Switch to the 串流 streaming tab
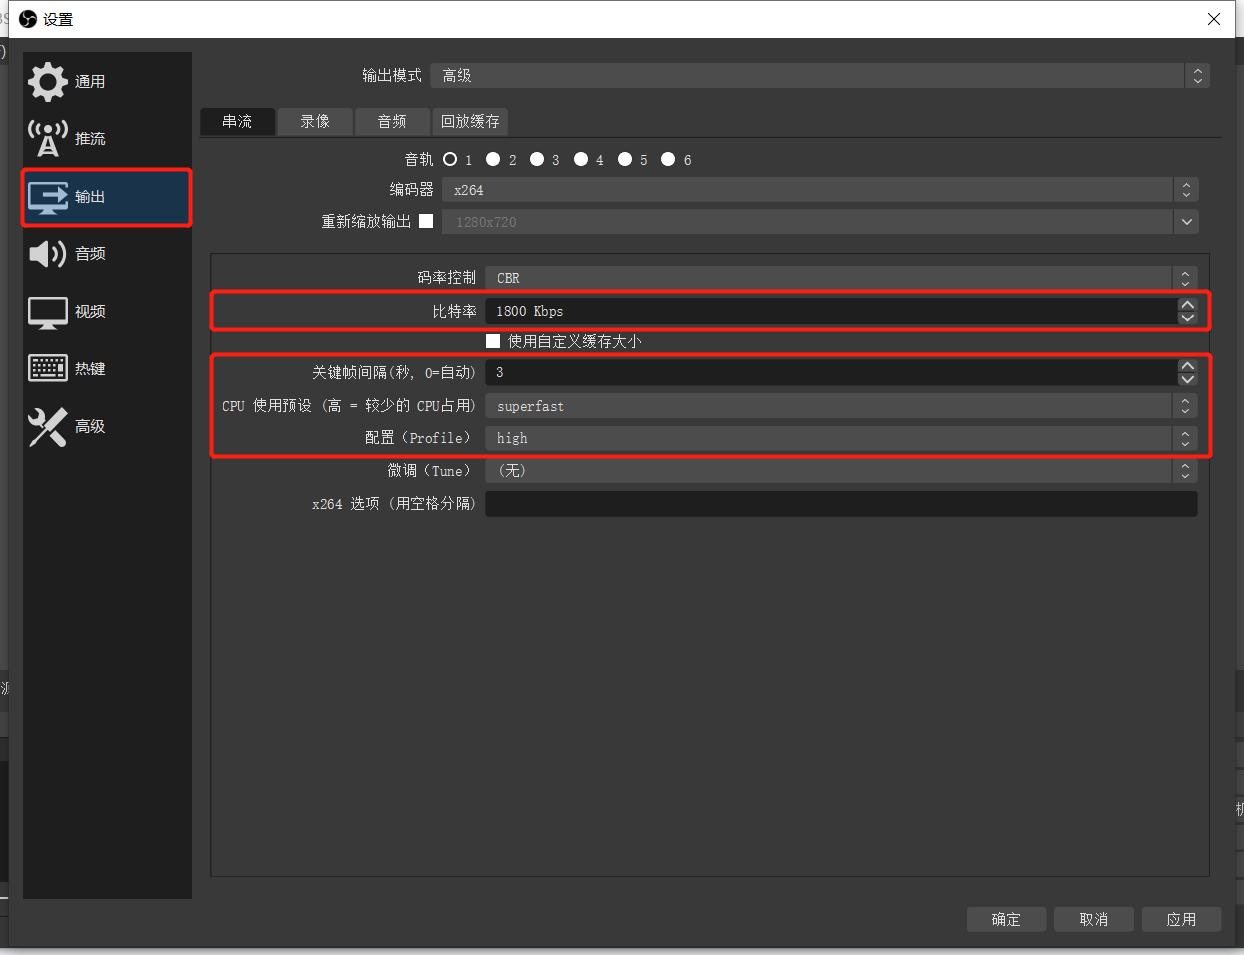The height and width of the screenshot is (955, 1244). [x=237, y=121]
